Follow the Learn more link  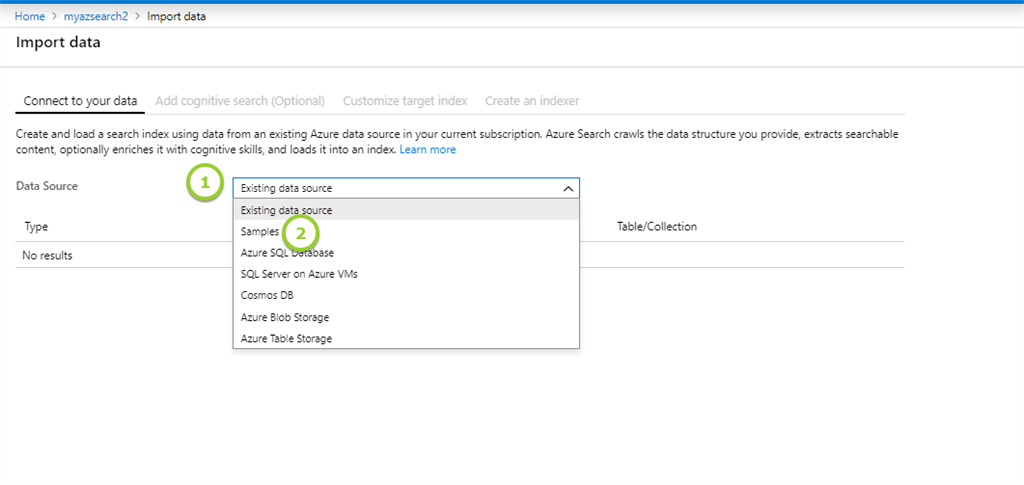tap(428, 149)
